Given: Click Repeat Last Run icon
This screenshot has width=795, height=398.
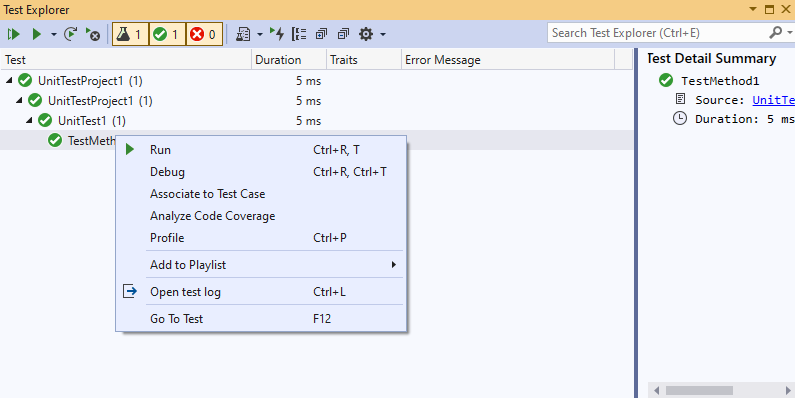Looking at the screenshot, I should (x=70, y=34).
